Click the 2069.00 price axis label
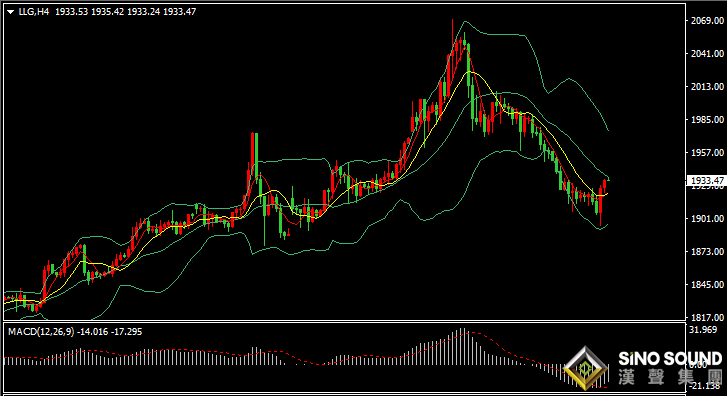 point(707,20)
